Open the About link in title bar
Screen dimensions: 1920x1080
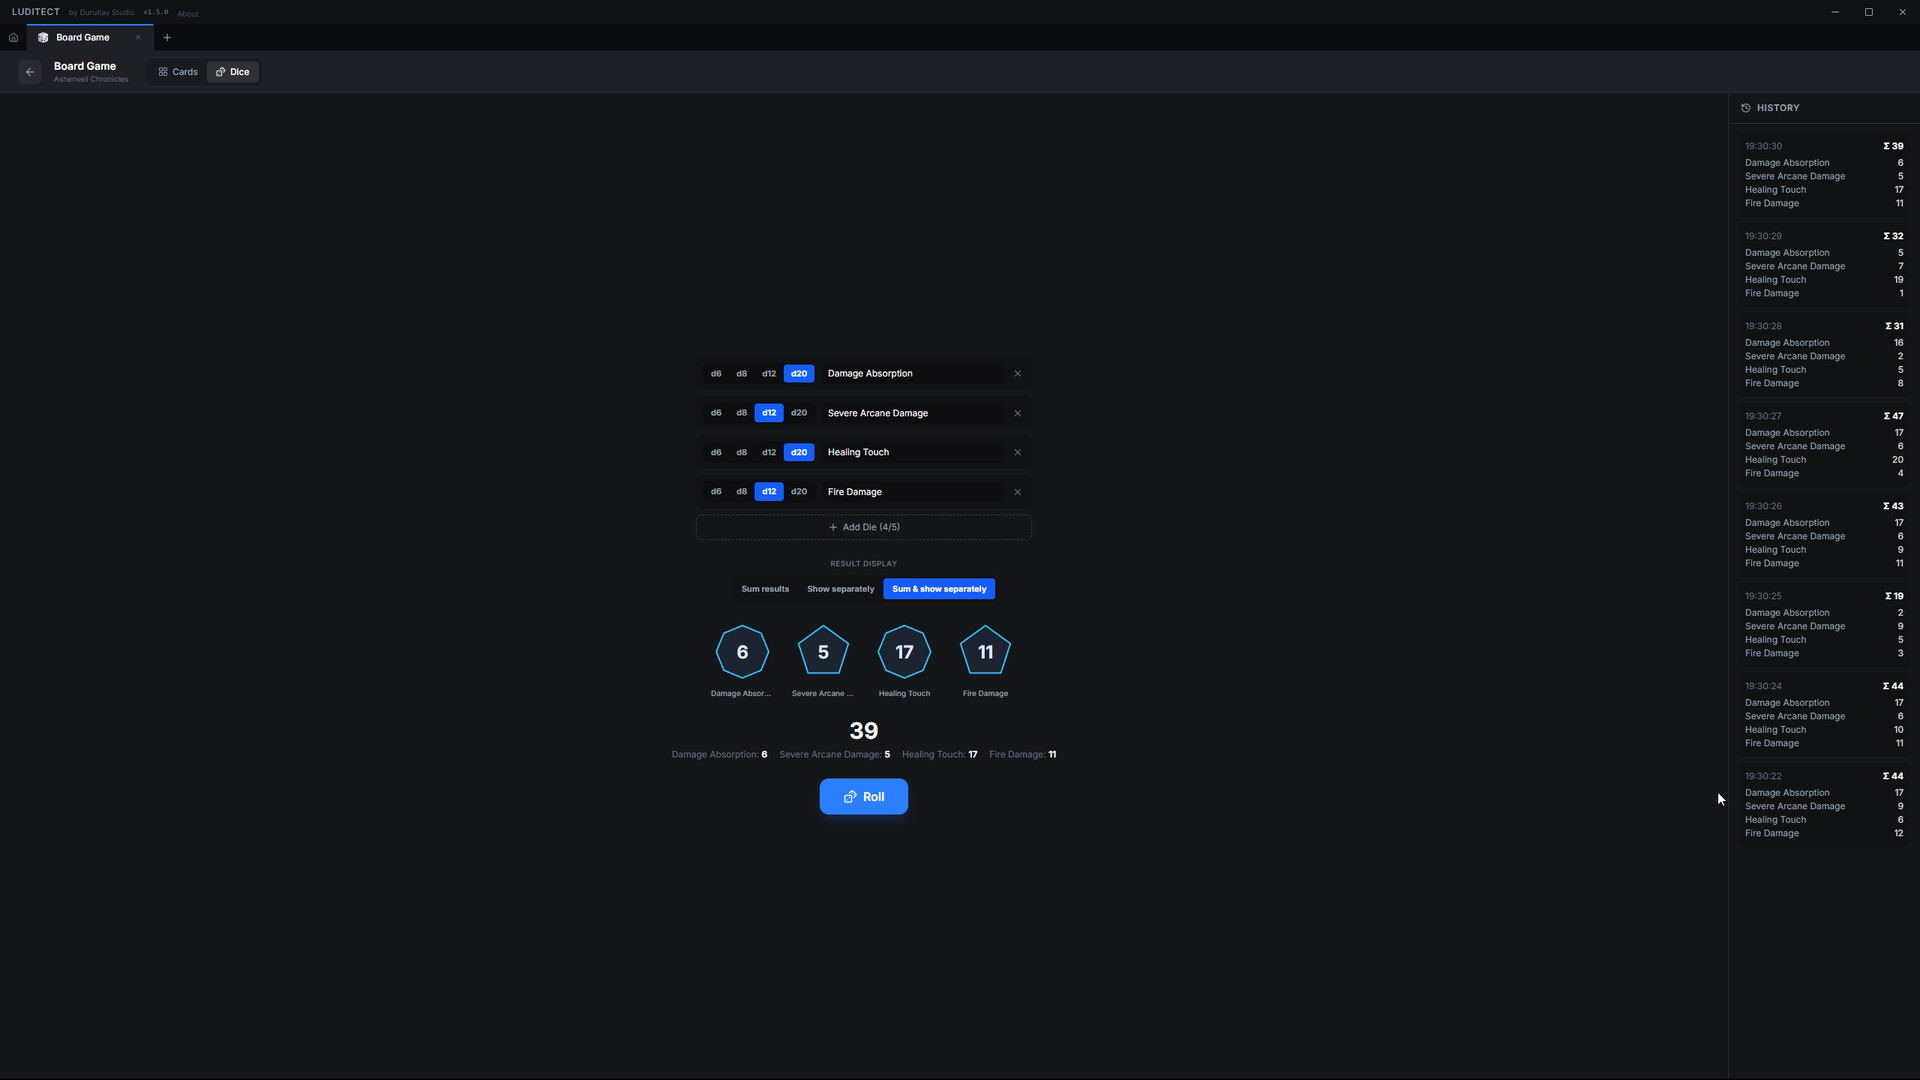coord(188,14)
